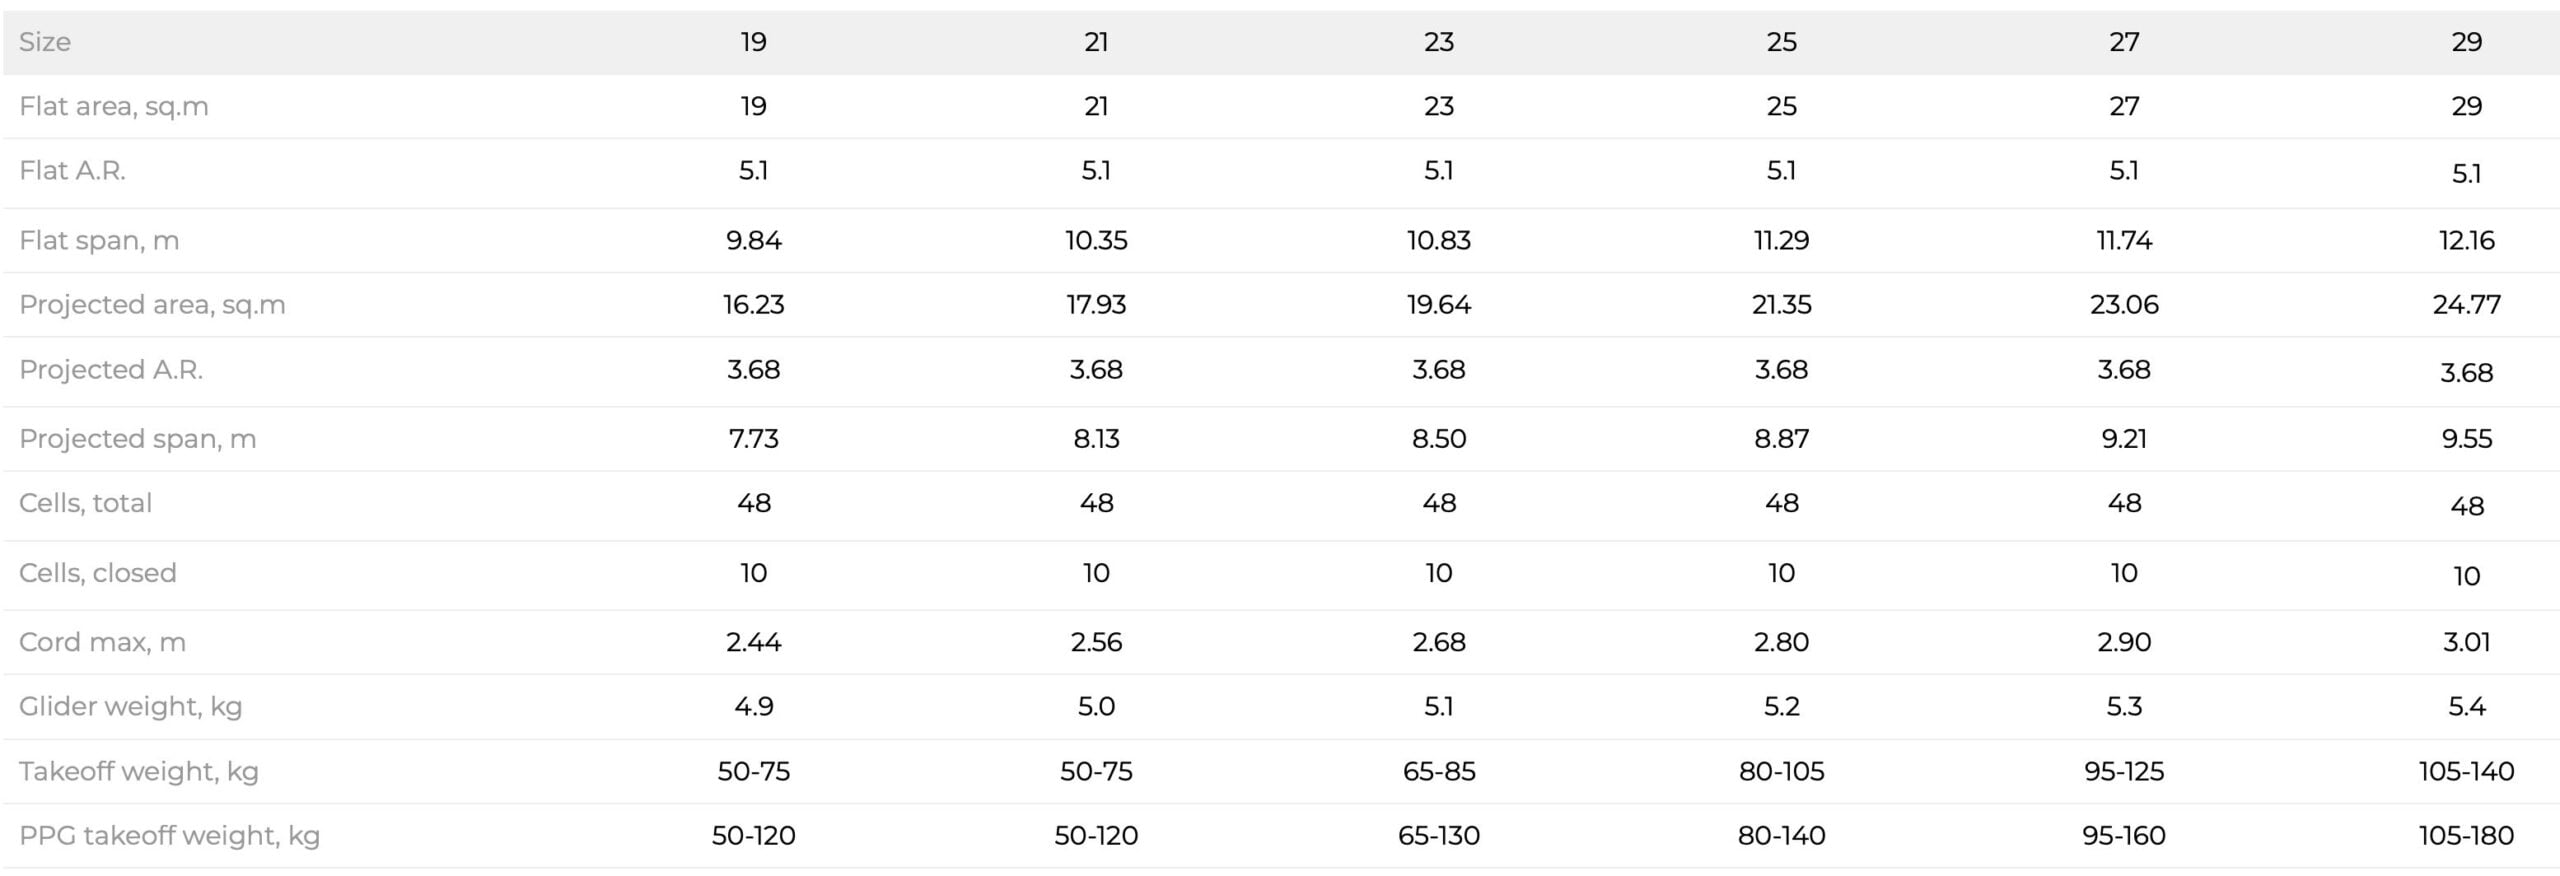Click Projected span value 8.87
The width and height of the screenshot is (2560, 876).
tap(1781, 439)
